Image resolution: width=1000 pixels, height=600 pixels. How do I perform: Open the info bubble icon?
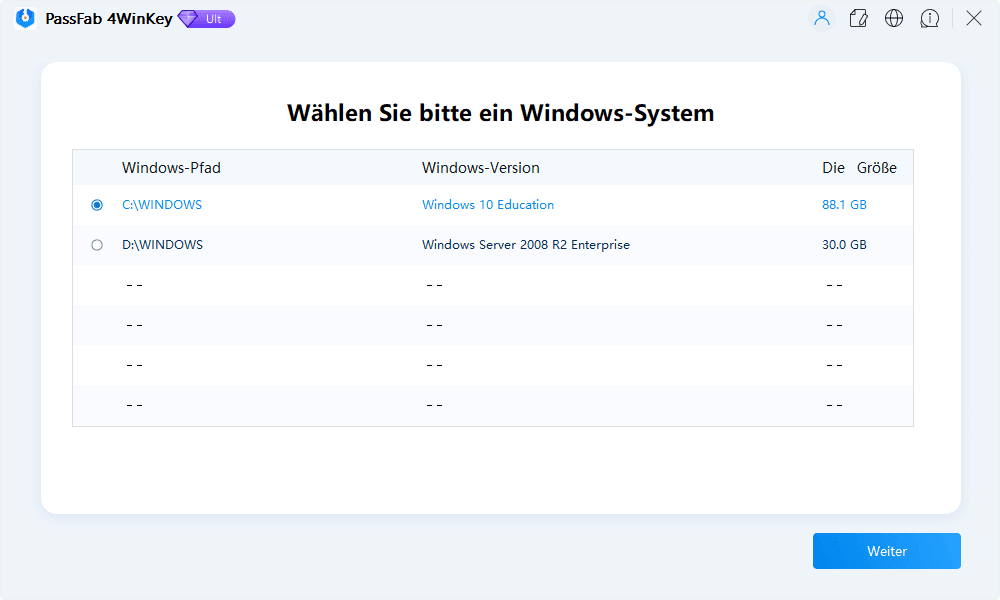click(x=930, y=18)
